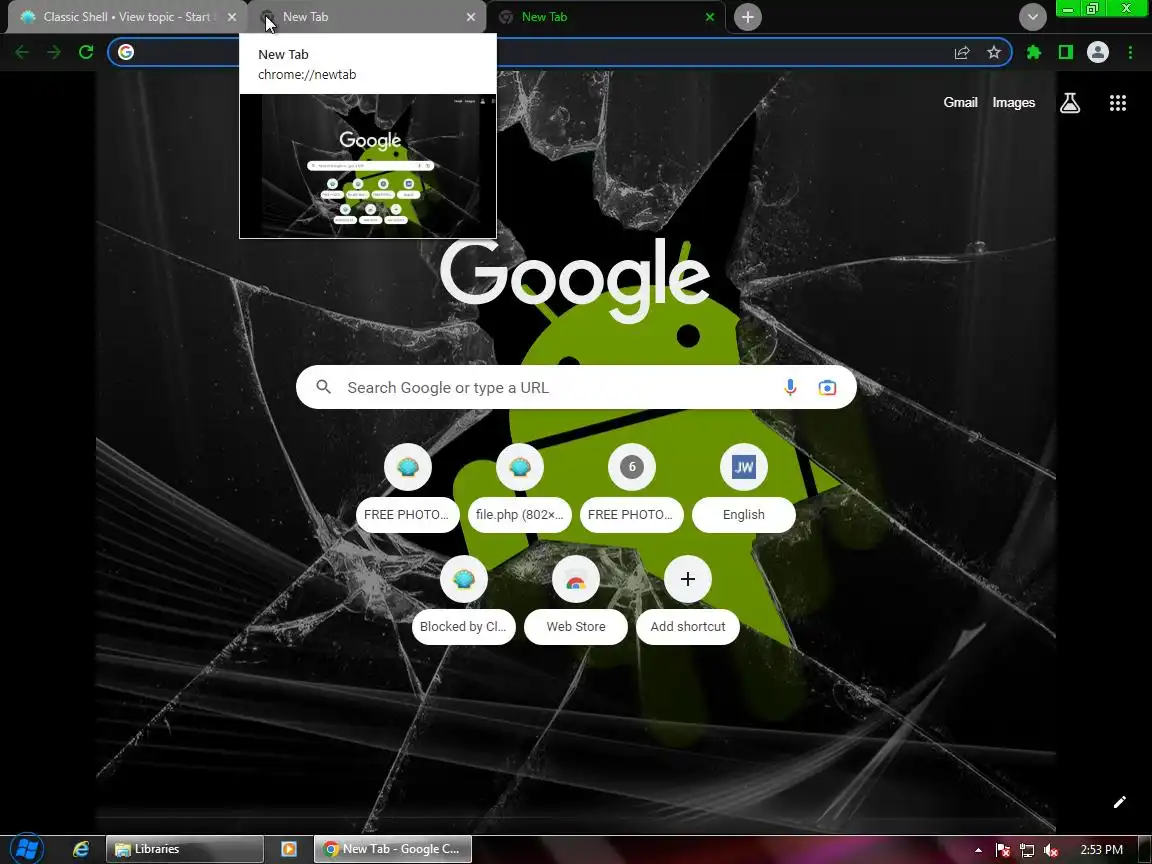
Task: Click the tab preview thumbnail
Action: tap(368, 166)
